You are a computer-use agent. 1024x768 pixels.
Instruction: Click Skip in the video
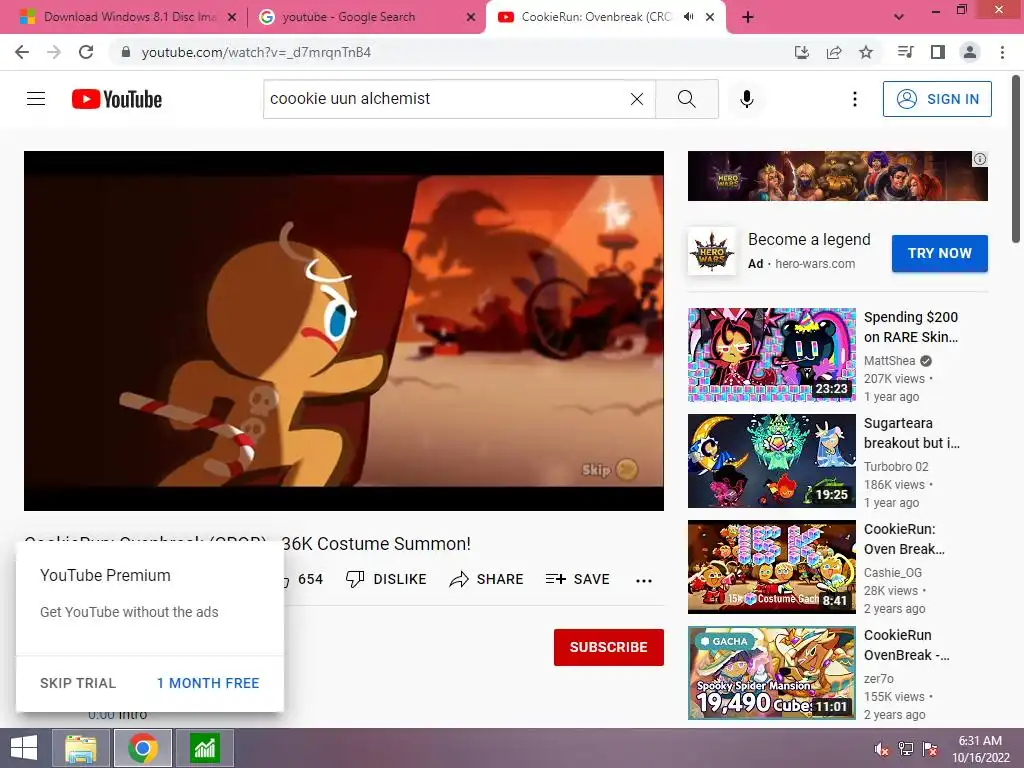click(609, 470)
